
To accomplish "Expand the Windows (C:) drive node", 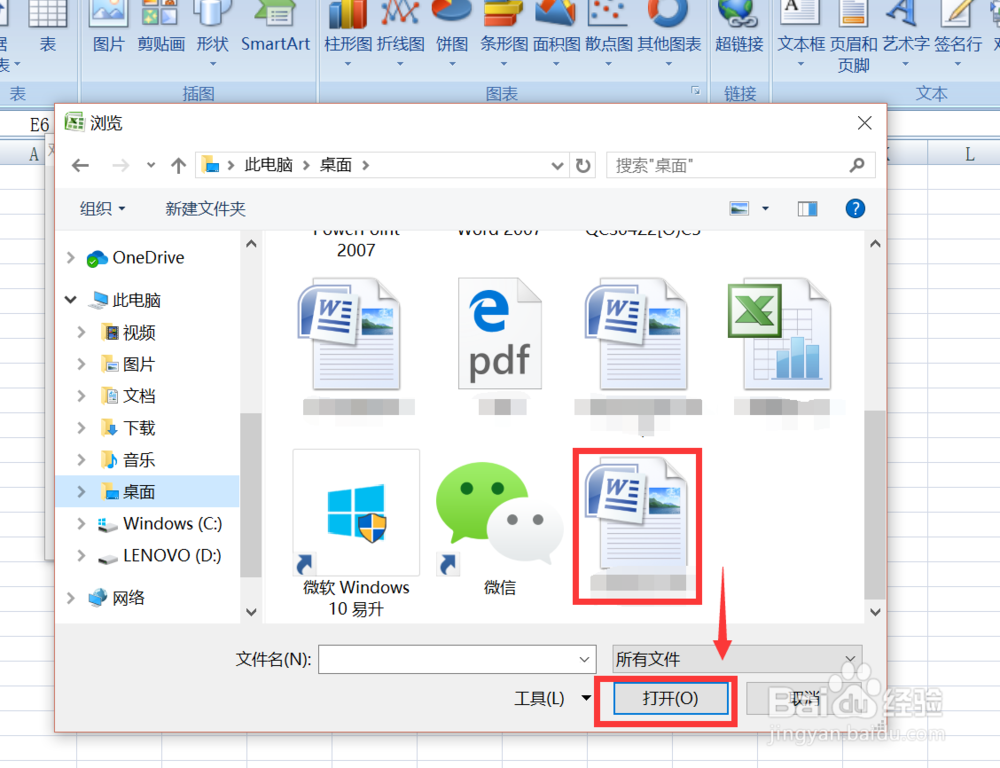I will point(81,524).
